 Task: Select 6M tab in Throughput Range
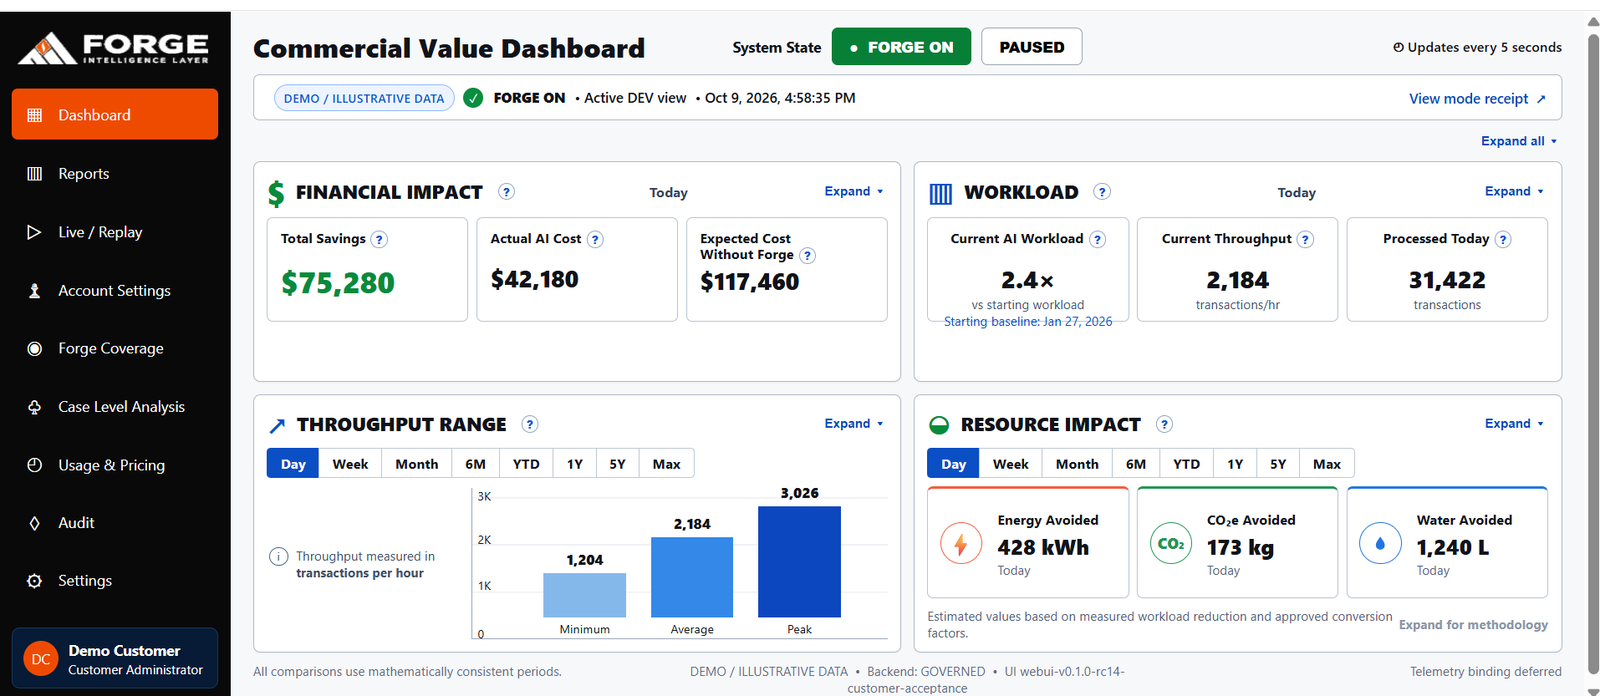(x=475, y=464)
